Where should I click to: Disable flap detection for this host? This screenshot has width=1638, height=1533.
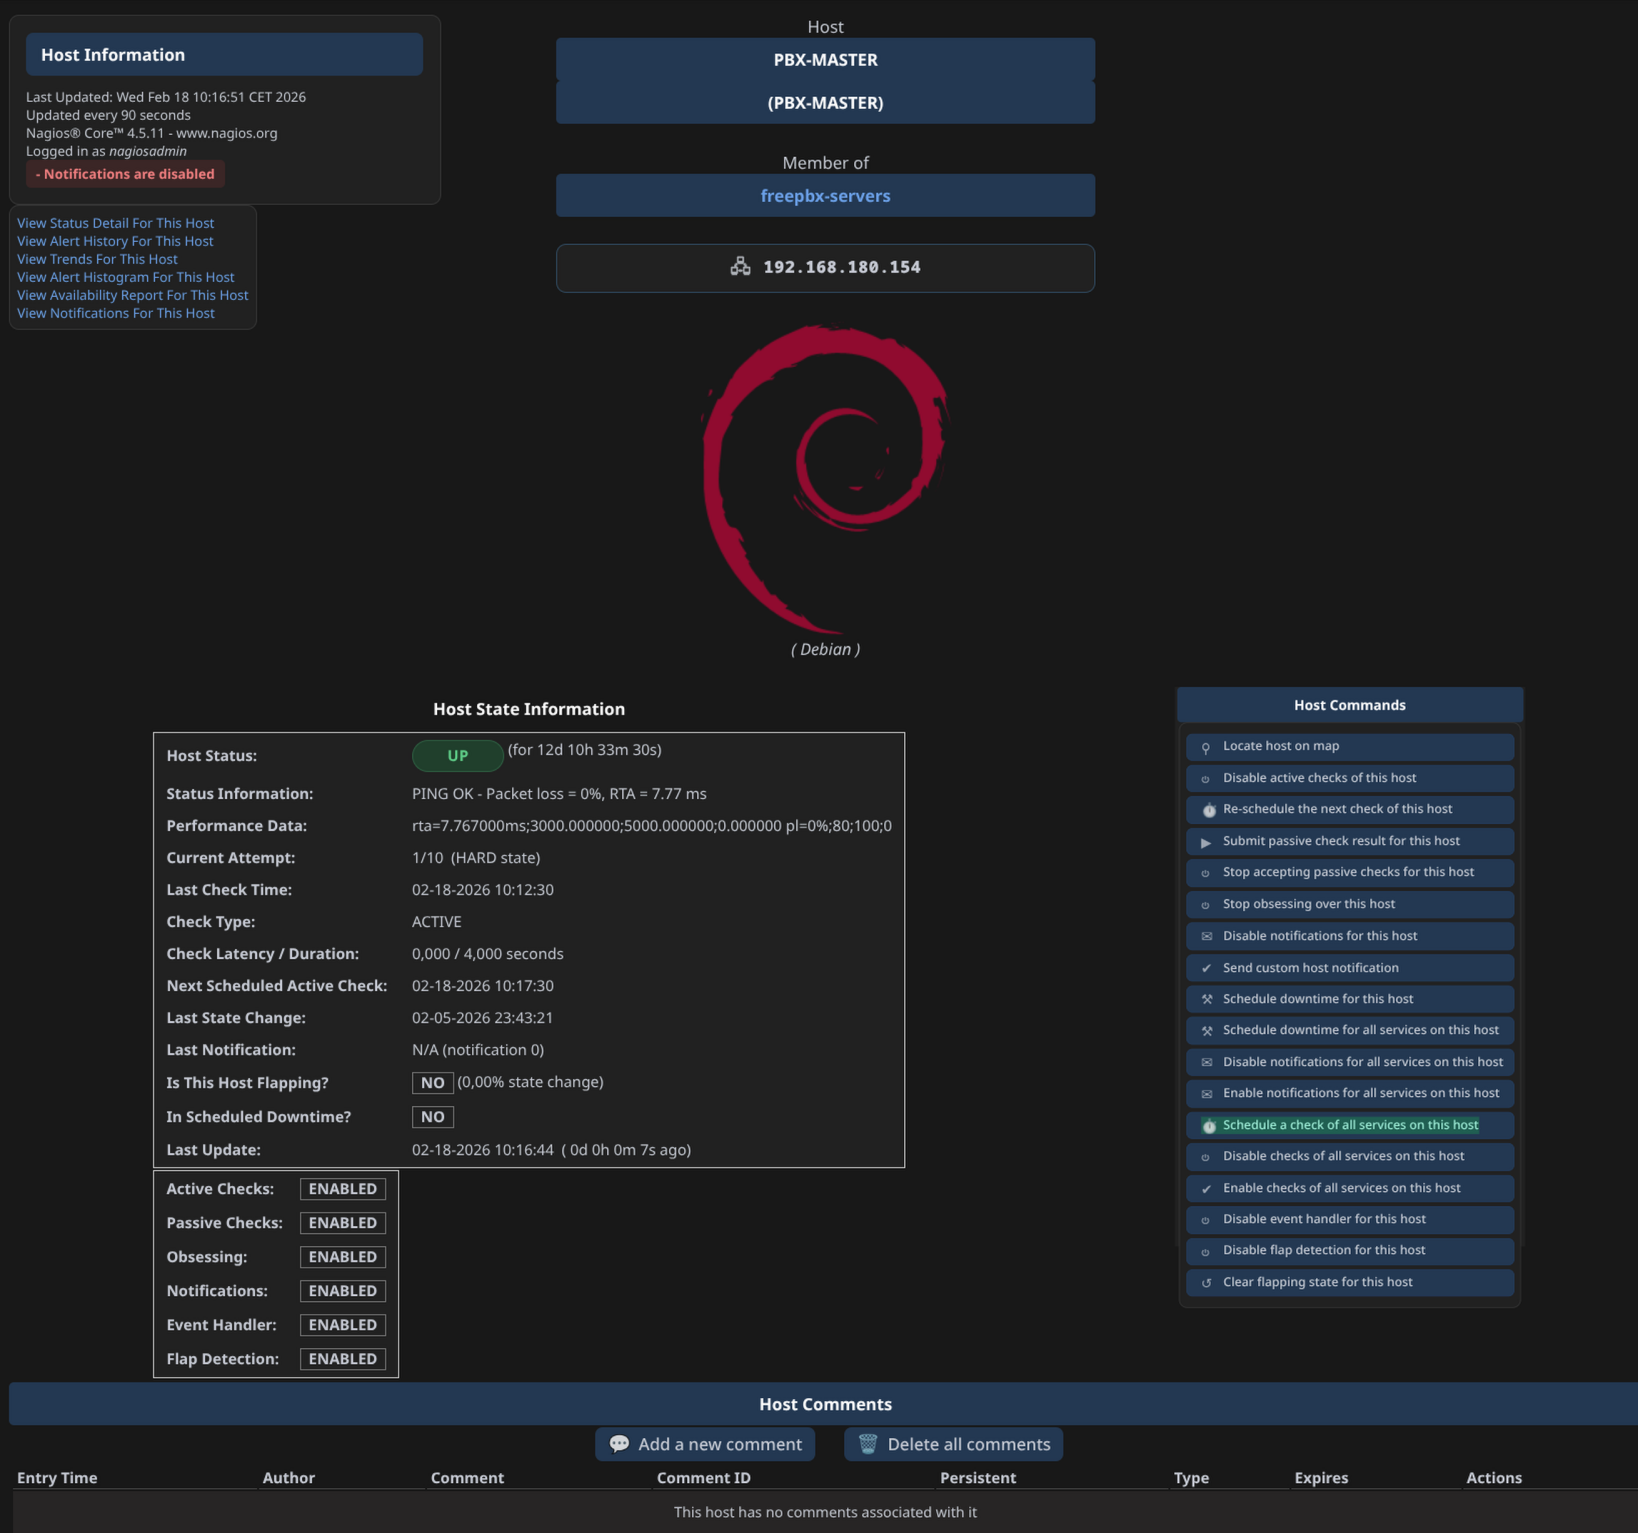1323,1250
